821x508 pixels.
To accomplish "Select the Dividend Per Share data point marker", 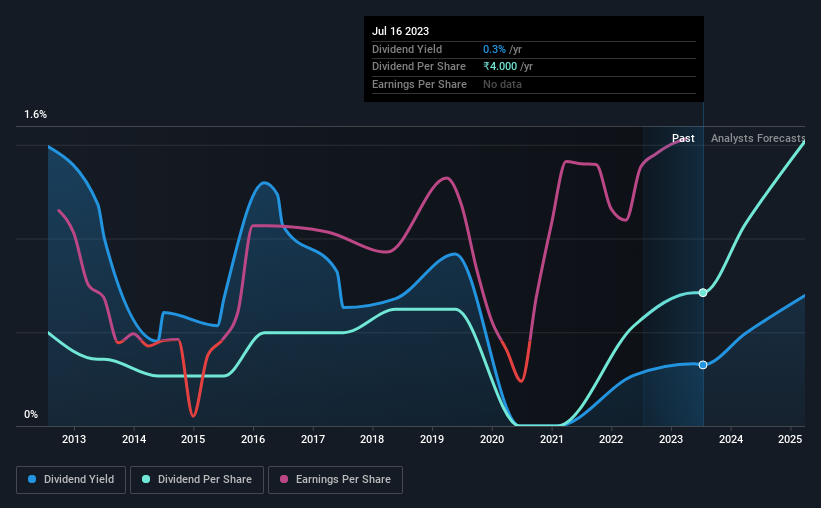I will click(x=703, y=293).
